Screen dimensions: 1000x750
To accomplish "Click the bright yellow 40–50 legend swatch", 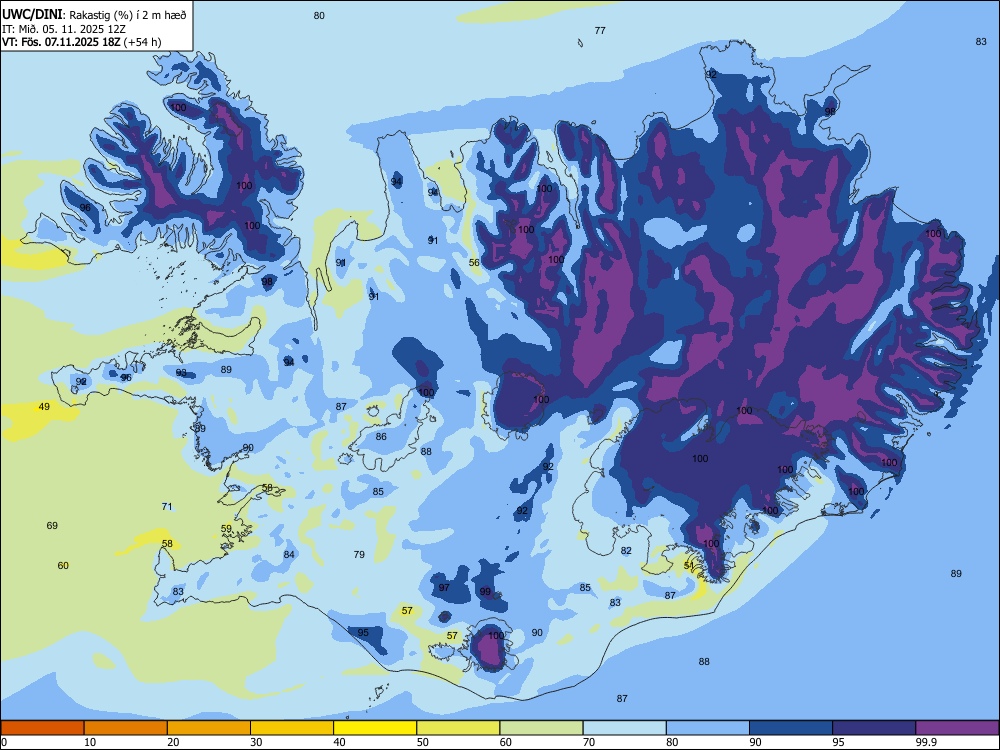I will tap(375, 728).
